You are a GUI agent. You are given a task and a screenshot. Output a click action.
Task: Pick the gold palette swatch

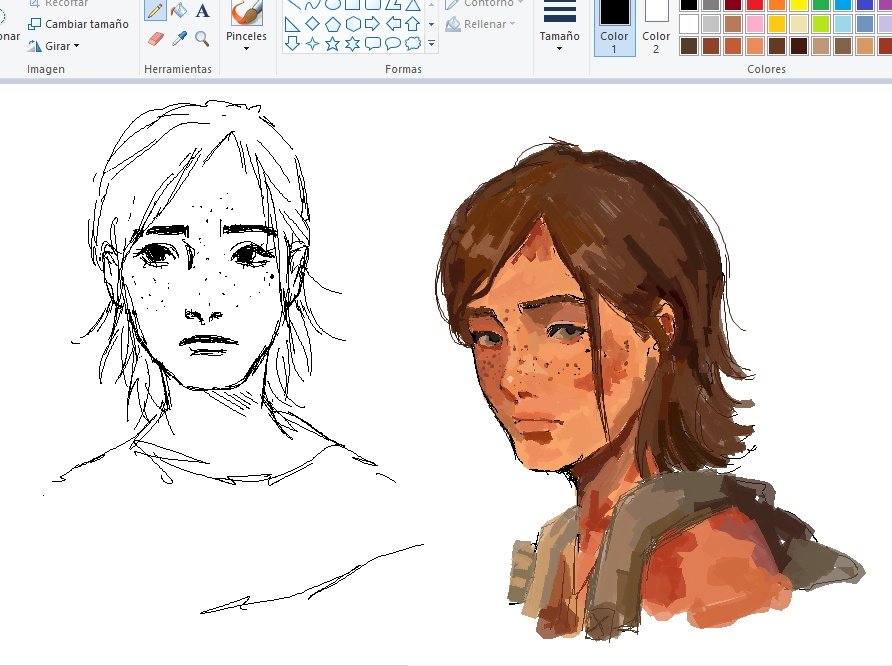click(777, 24)
